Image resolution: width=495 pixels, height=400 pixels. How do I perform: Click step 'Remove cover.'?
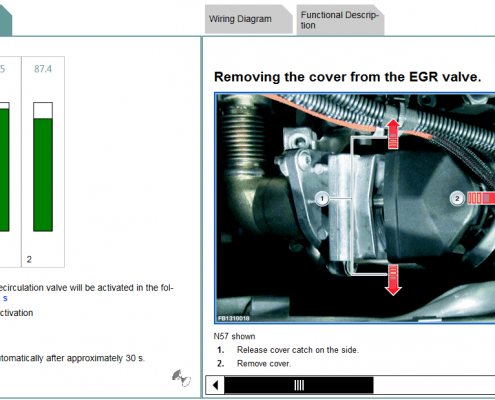tap(264, 364)
